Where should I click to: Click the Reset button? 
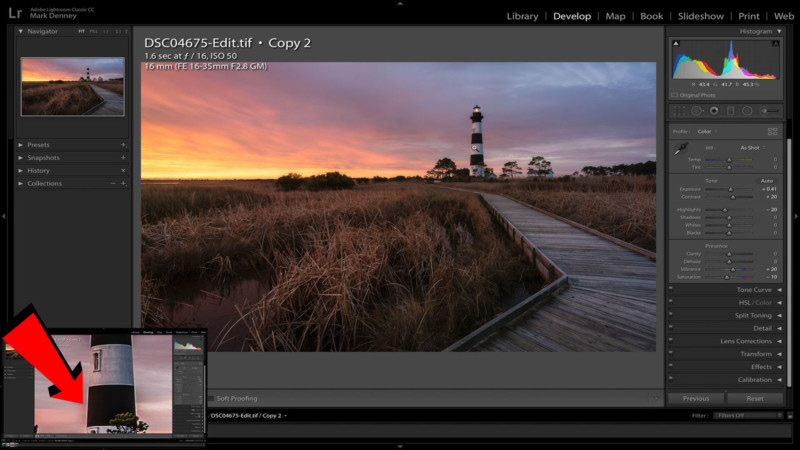click(x=754, y=398)
